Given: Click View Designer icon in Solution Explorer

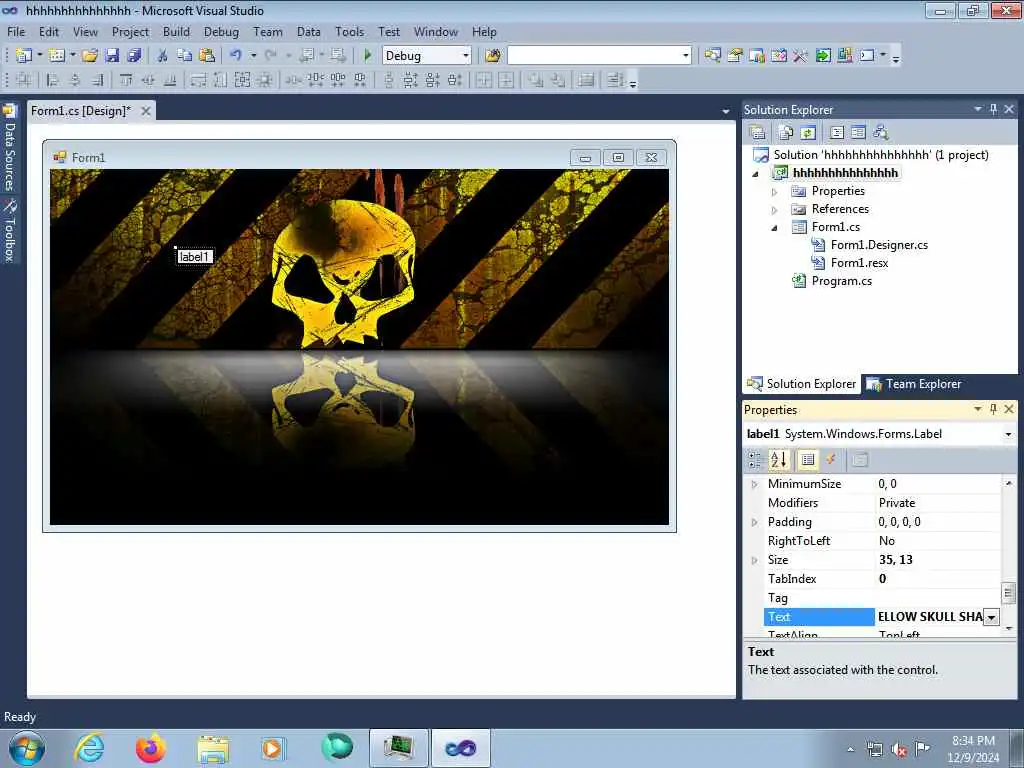Looking at the screenshot, I should (x=859, y=133).
